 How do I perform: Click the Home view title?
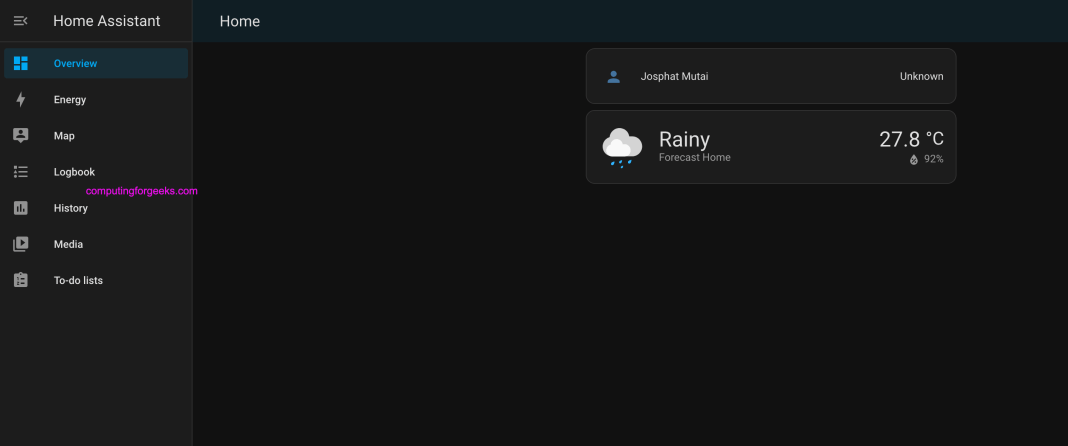(240, 21)
